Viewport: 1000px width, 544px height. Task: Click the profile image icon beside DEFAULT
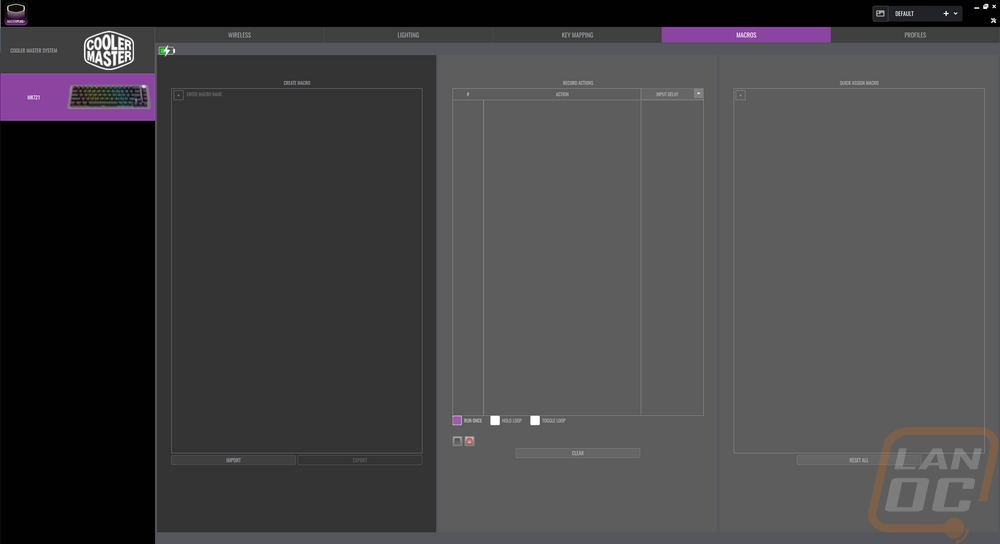point(880,14)
